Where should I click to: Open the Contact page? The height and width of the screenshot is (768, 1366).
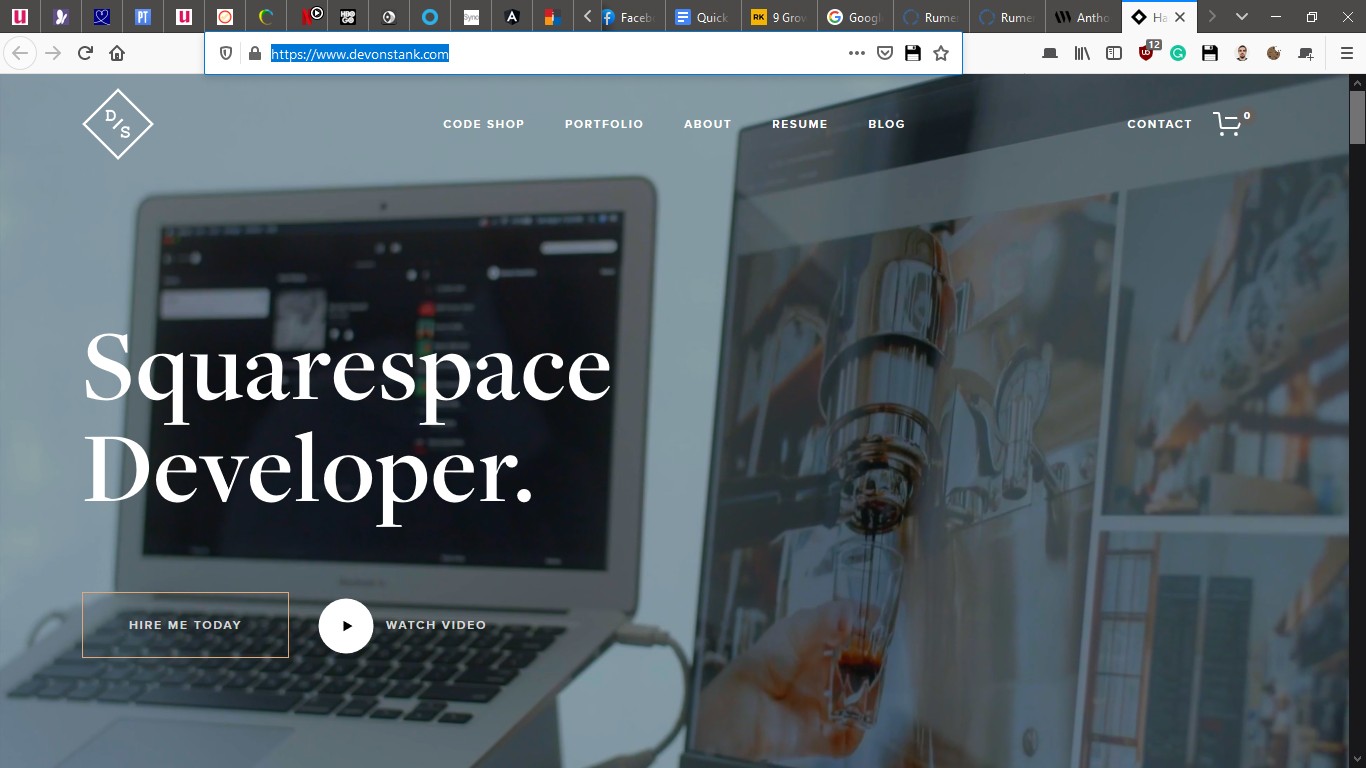(x=1160, y=124)
